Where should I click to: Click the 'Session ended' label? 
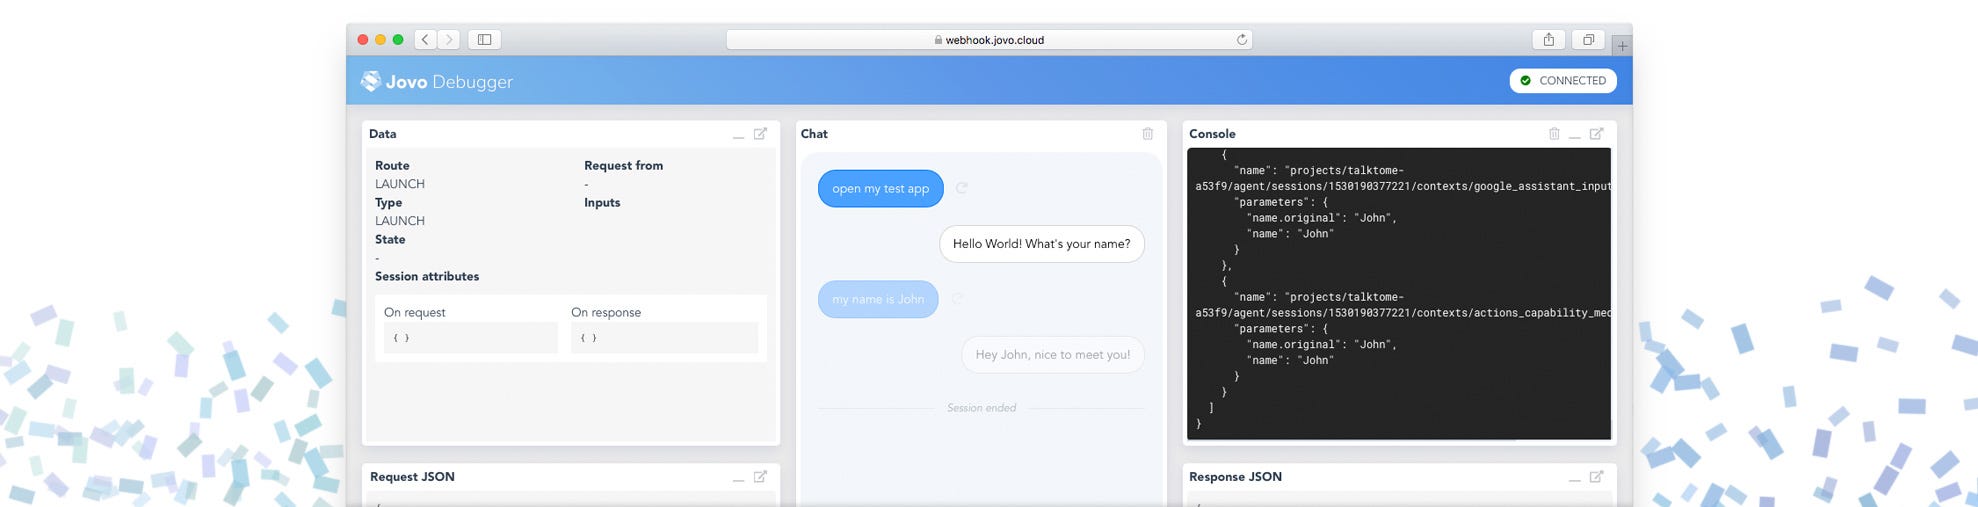click(981, 408)
